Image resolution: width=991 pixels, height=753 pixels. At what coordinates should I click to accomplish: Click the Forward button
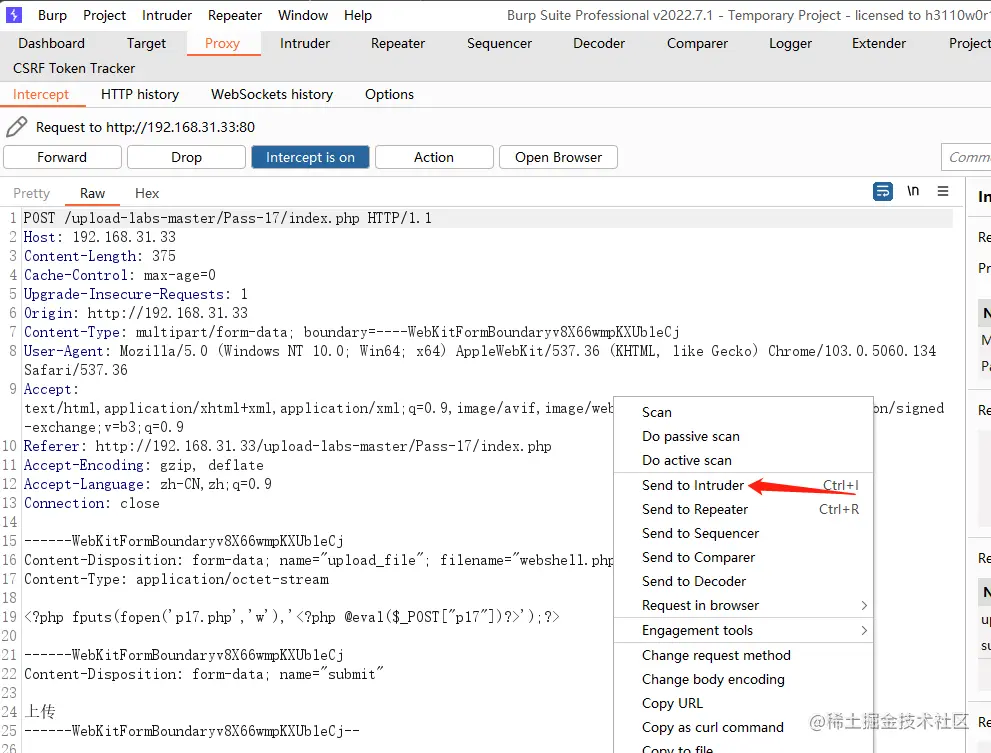pyautogui.click(x=62, y=157)
